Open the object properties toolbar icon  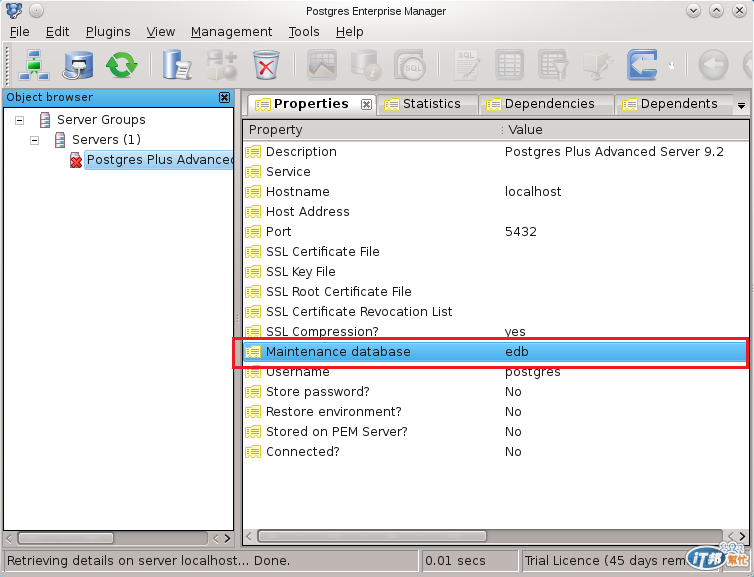(176, 65)
